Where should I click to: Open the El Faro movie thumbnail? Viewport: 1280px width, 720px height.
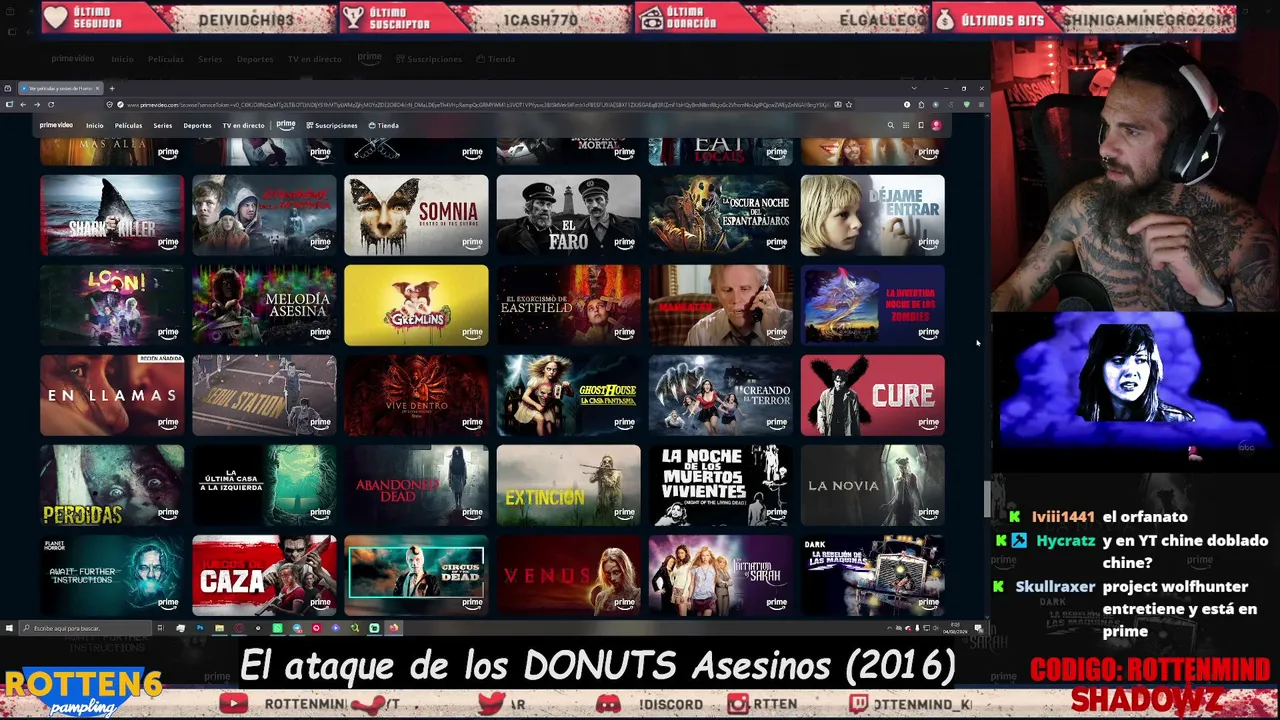pyautogui.click(x=568, y=215)
